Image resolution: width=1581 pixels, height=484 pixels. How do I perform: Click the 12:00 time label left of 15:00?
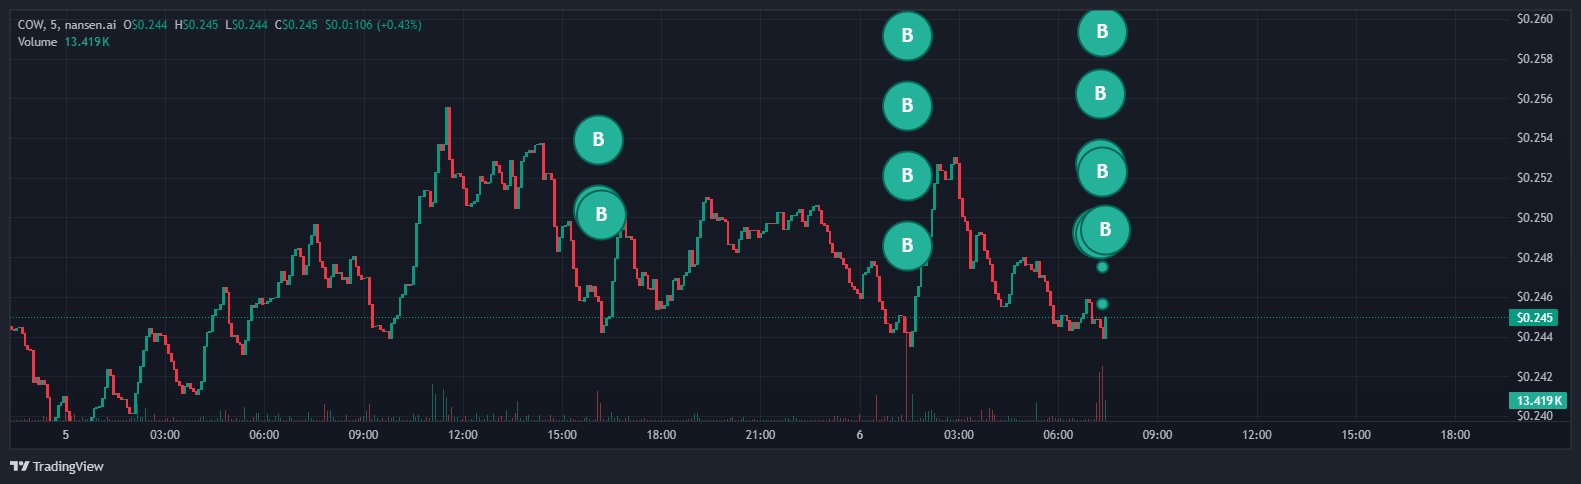(x=463, y=435)
